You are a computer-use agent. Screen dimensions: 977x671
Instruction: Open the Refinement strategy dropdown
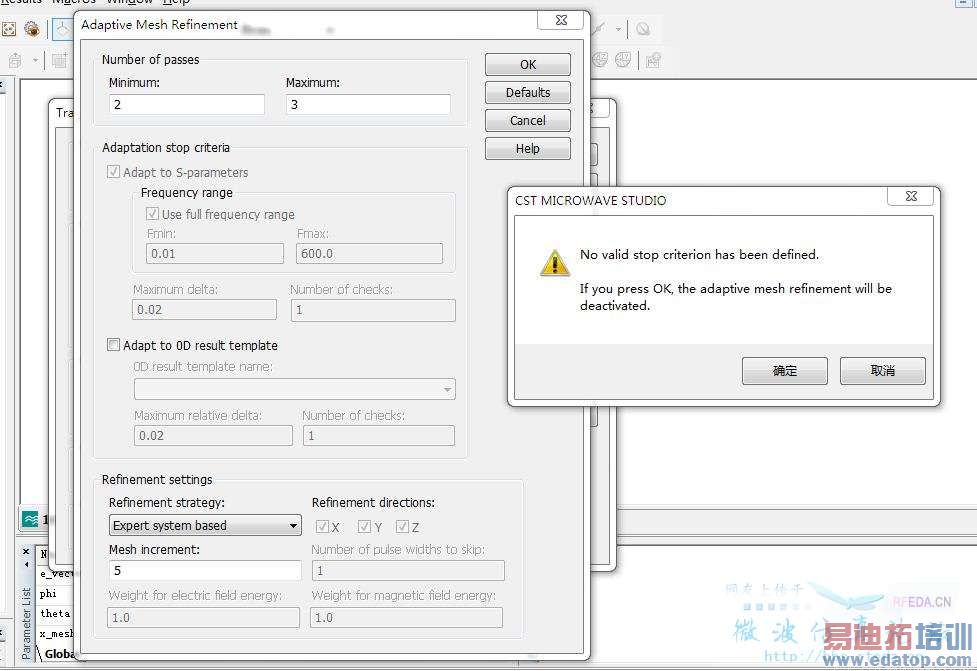coord(205,525)
